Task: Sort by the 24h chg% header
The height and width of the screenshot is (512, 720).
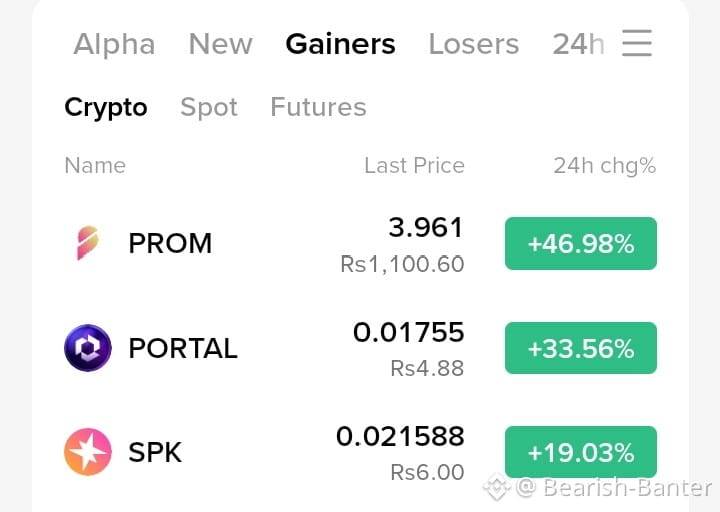Action: click(605, 166)
